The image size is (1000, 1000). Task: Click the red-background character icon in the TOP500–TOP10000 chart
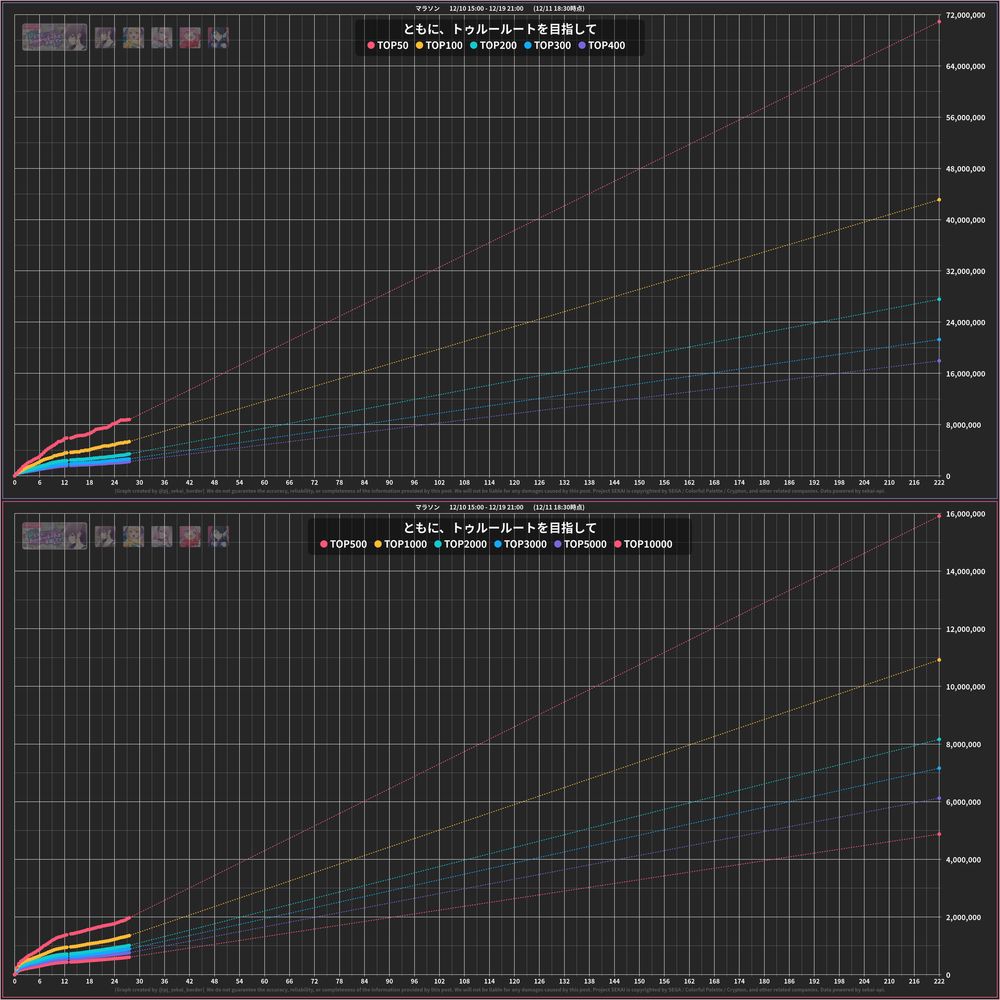tap(190, 536)
